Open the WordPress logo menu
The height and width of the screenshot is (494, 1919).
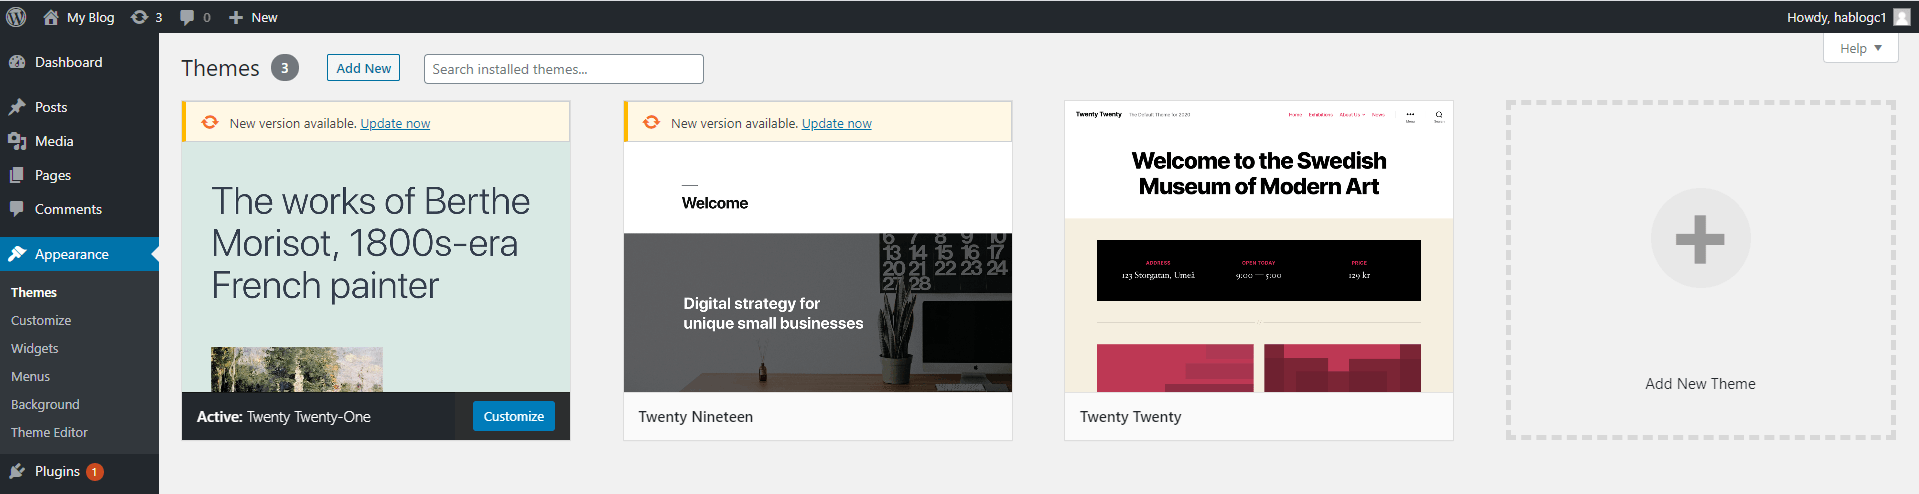[x=16, y=17]
